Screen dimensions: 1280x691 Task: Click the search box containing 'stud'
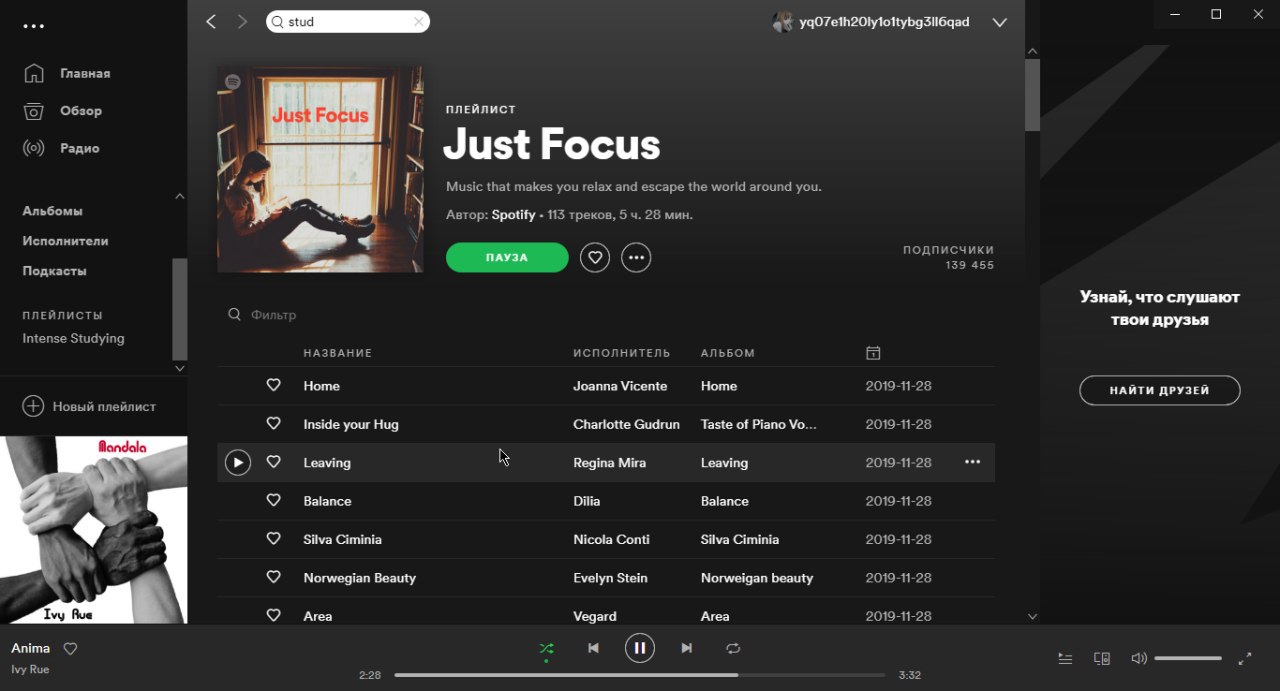[348, 22]
